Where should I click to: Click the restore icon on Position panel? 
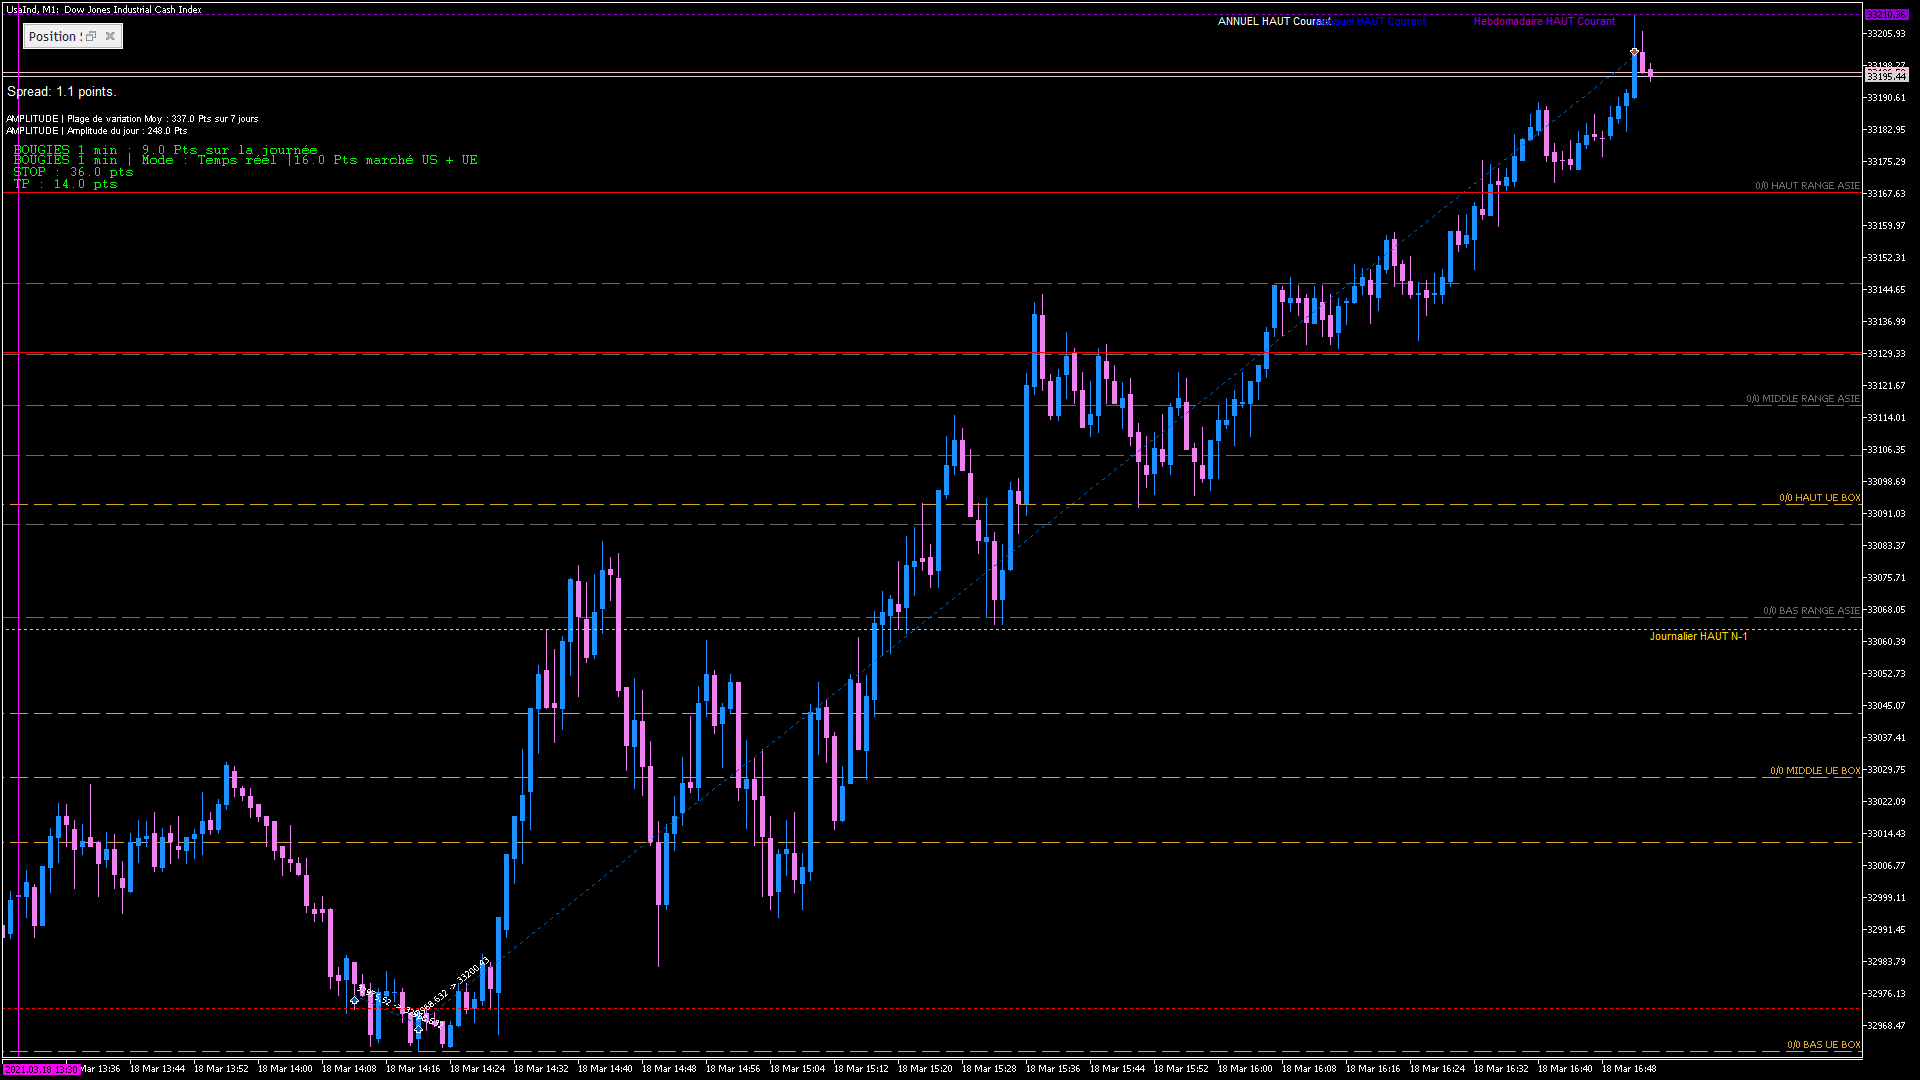pyautogui.click(x=91, y=36)
